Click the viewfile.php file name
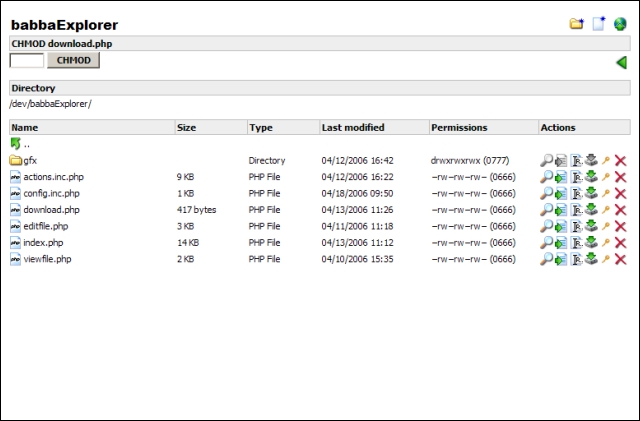The image size is (640, 421). tap(47, 259)
